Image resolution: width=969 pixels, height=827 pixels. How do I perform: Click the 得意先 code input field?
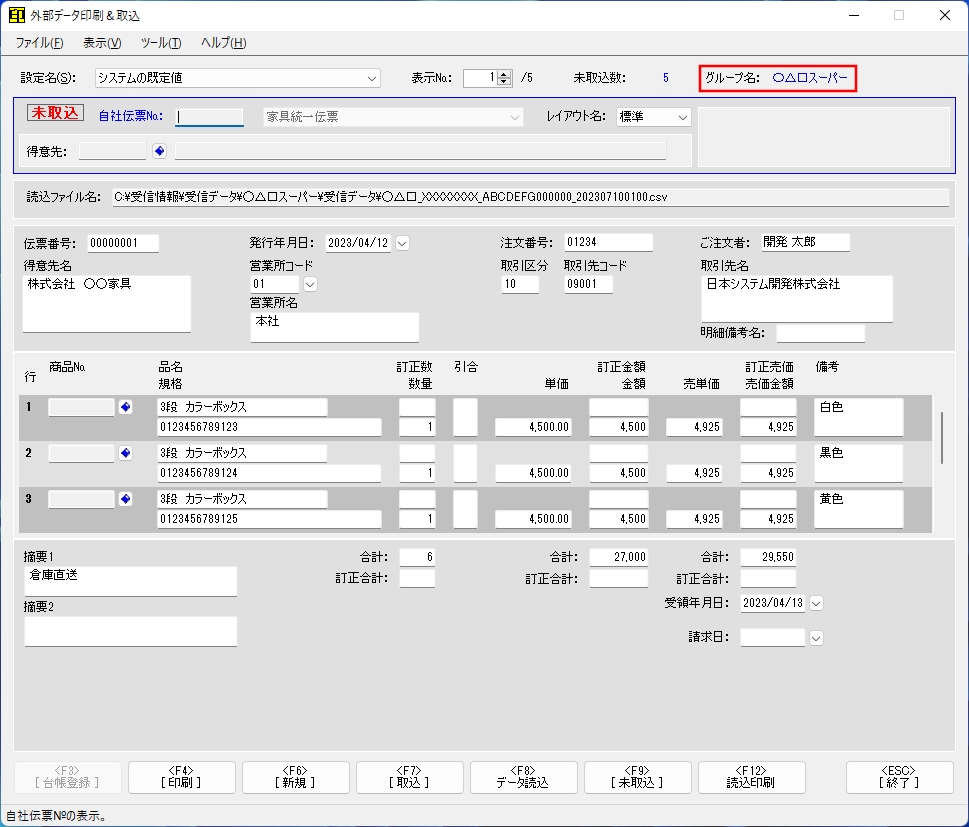coord(112,151)
